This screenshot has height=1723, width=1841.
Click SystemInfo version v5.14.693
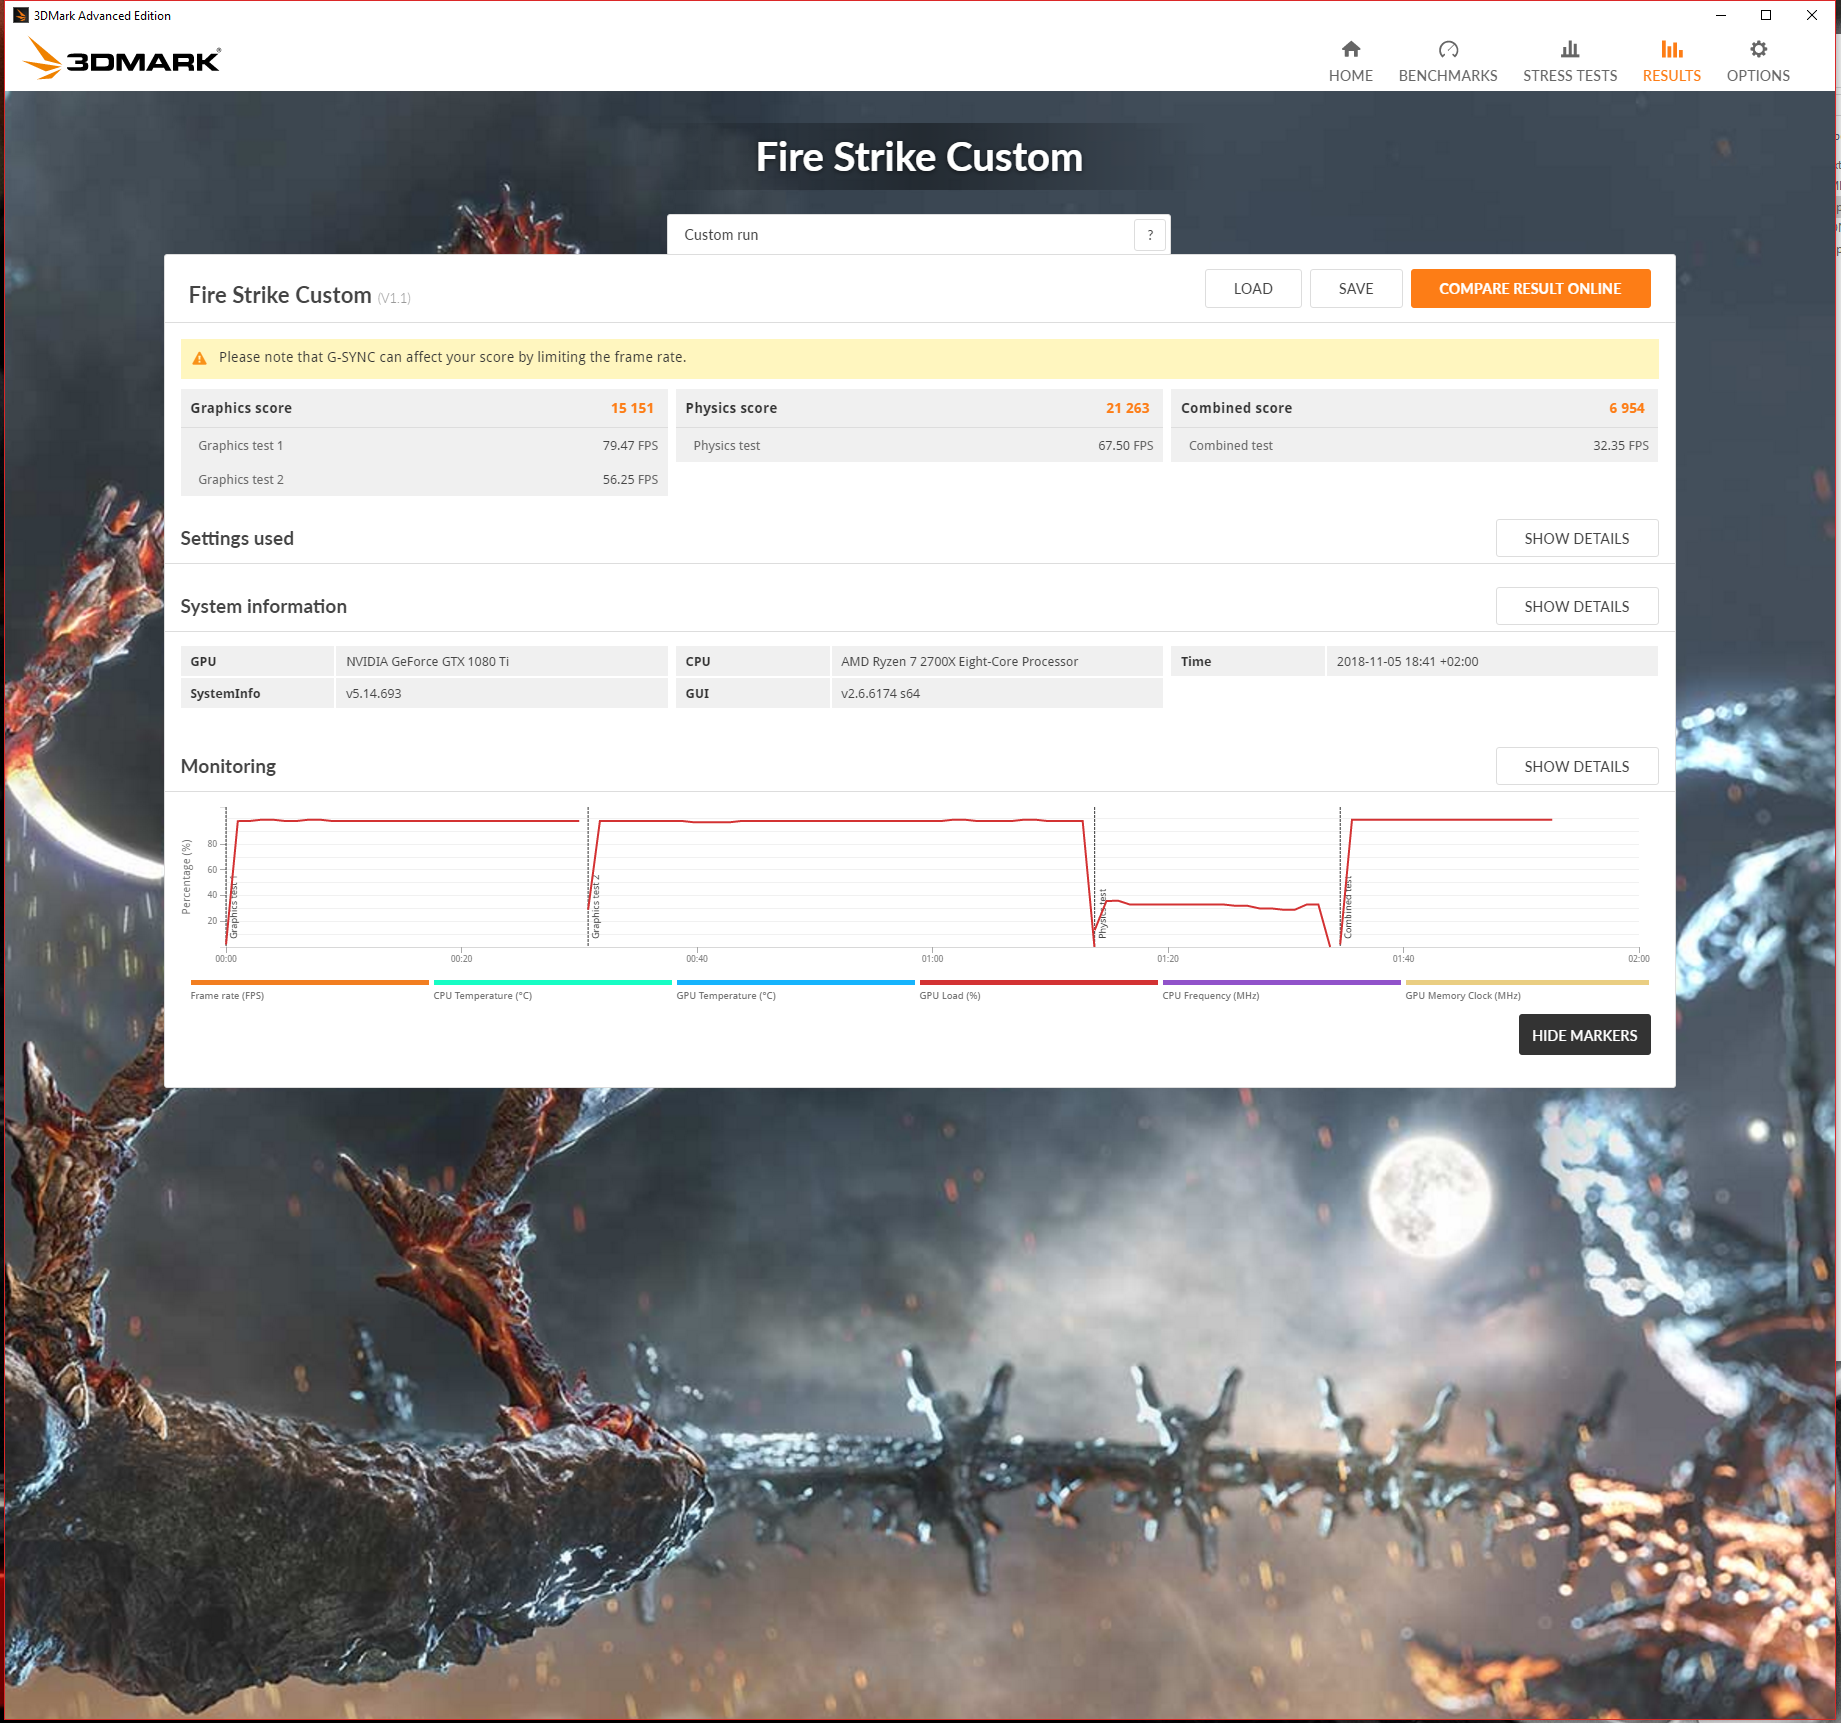(x=501, y=693)
